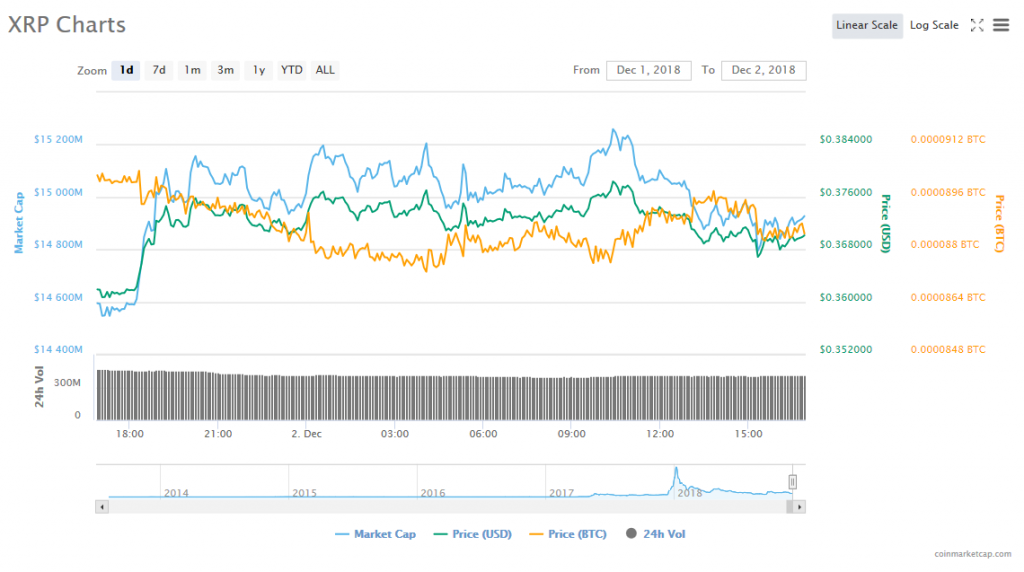Image resolution: width=1024 pixels, height=572 pixels.
Task: Click the navigator scrollbar right arrow
Action: point(800,507)
